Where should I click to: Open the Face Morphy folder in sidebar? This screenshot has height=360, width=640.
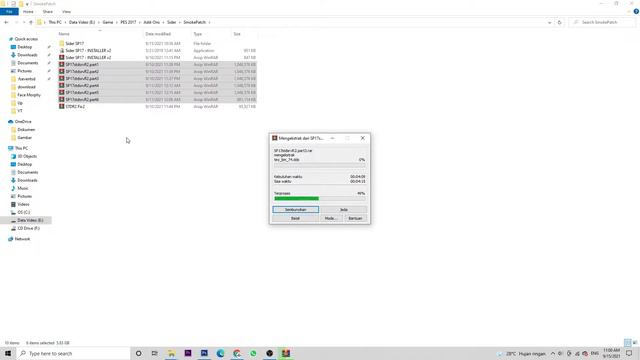(x=29, y=95)
